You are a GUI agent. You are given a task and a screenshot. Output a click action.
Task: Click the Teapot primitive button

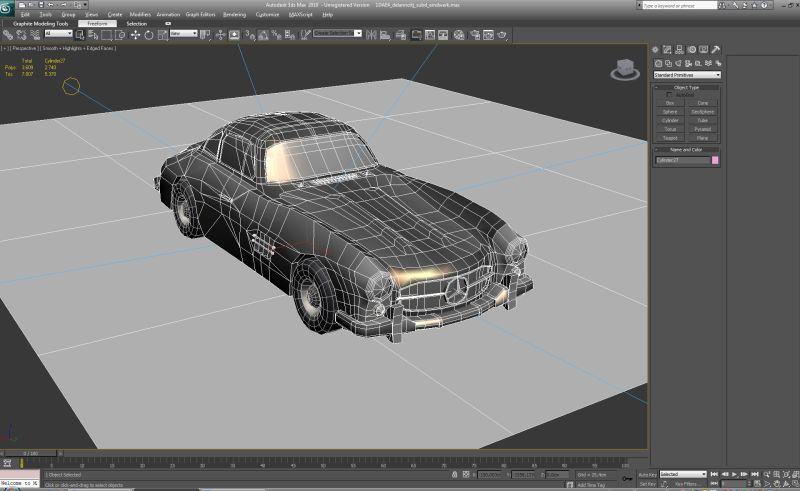tap(670, 138)
